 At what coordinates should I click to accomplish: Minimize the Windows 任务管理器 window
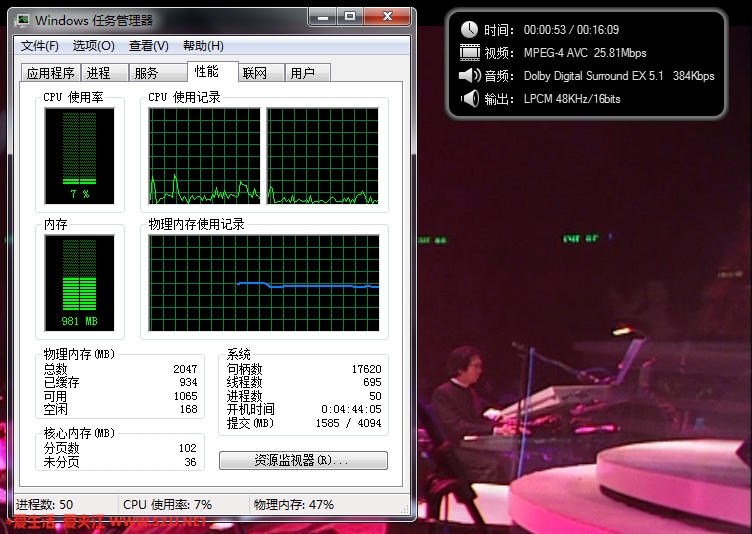tap(323, 17)
